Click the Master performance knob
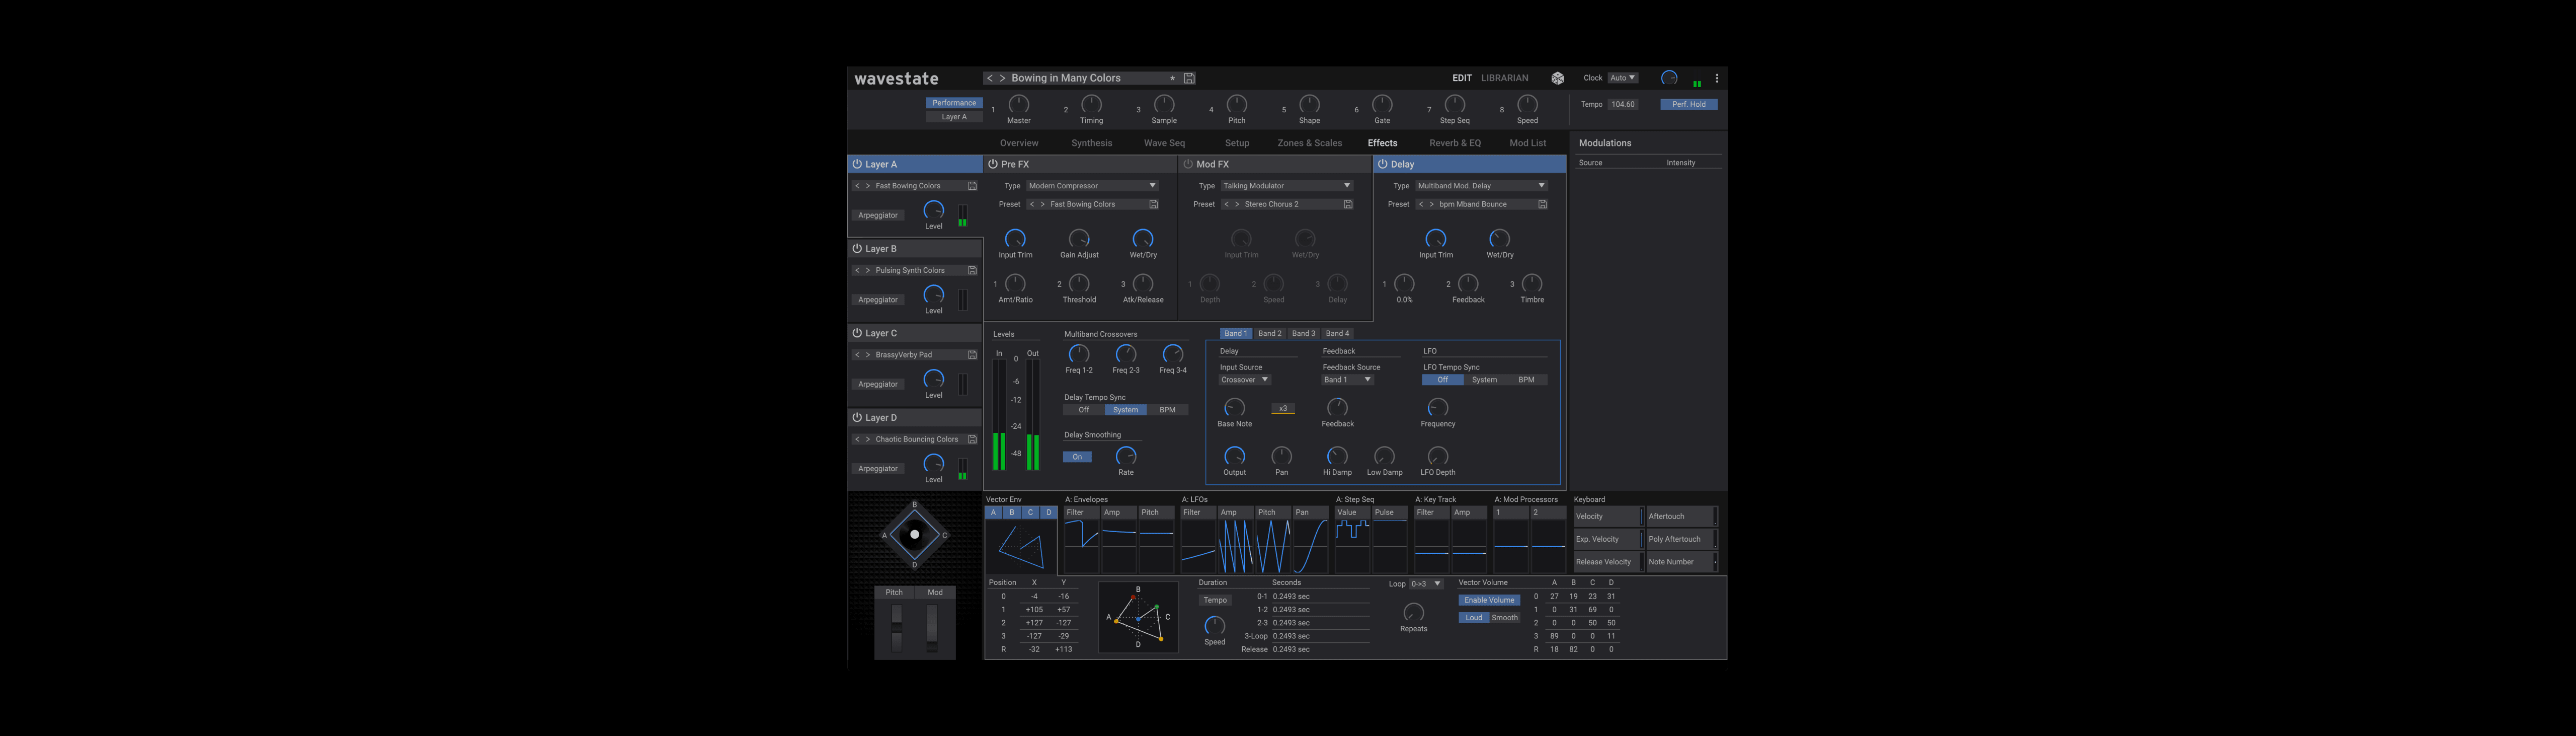Viewport: 2576px width, 736px height. coord(1019,104)
